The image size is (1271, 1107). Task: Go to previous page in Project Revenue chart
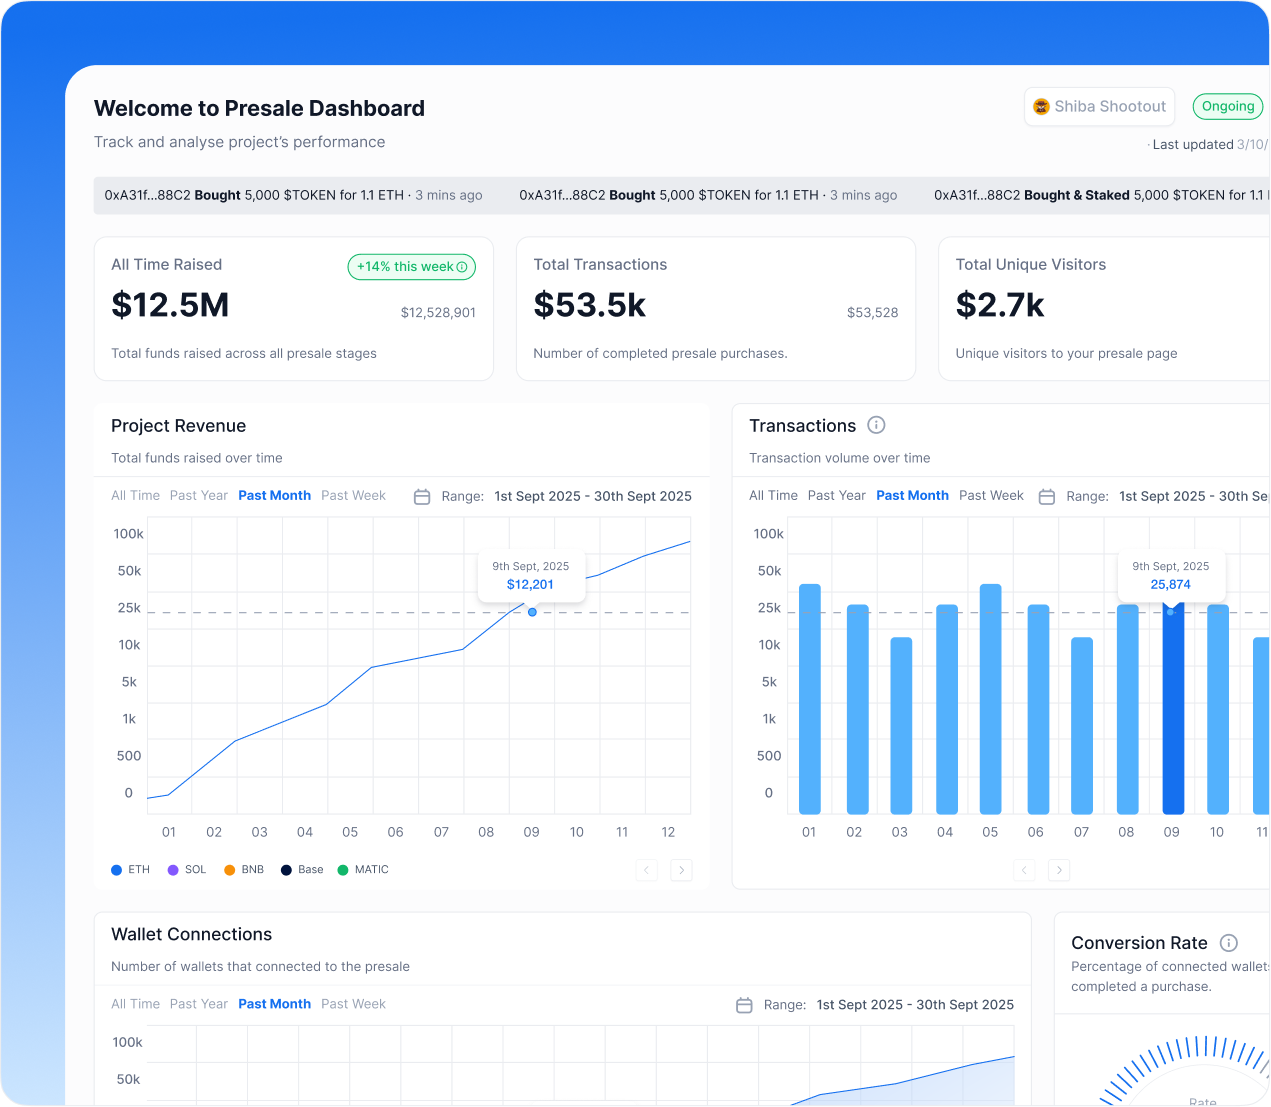click(x=647, y=870)
